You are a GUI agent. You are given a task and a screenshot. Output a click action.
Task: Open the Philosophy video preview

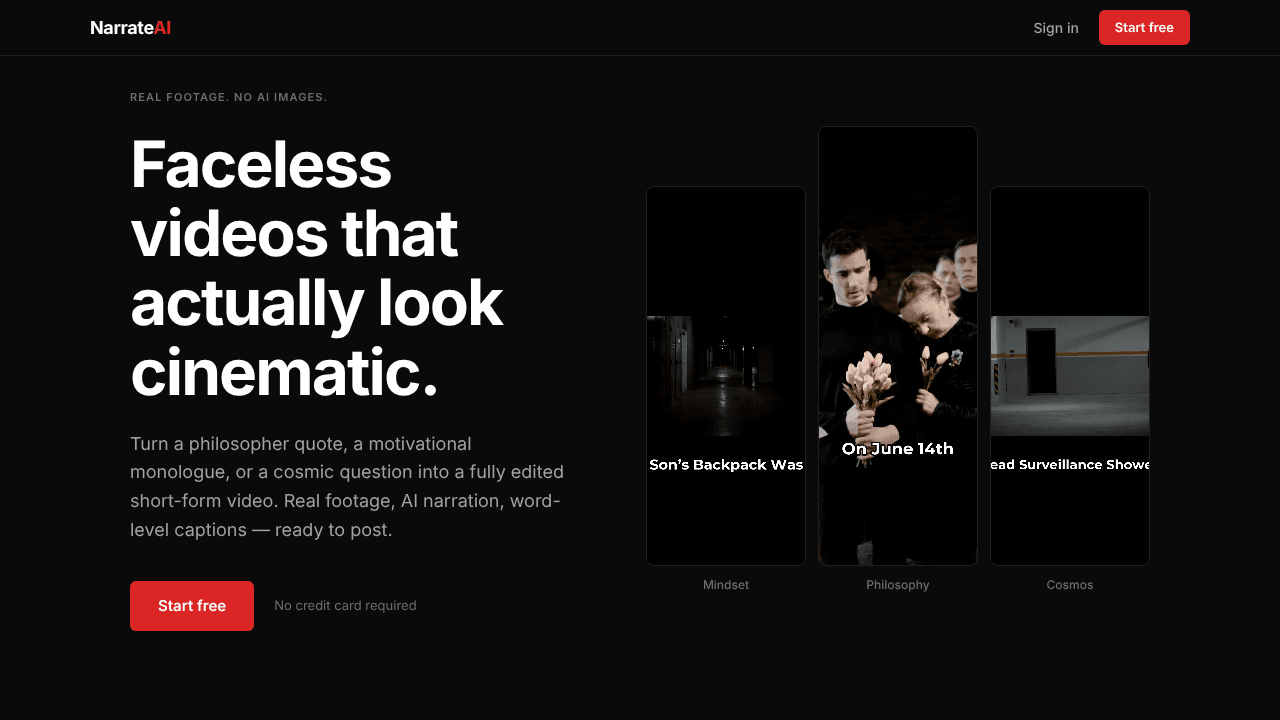898,346
